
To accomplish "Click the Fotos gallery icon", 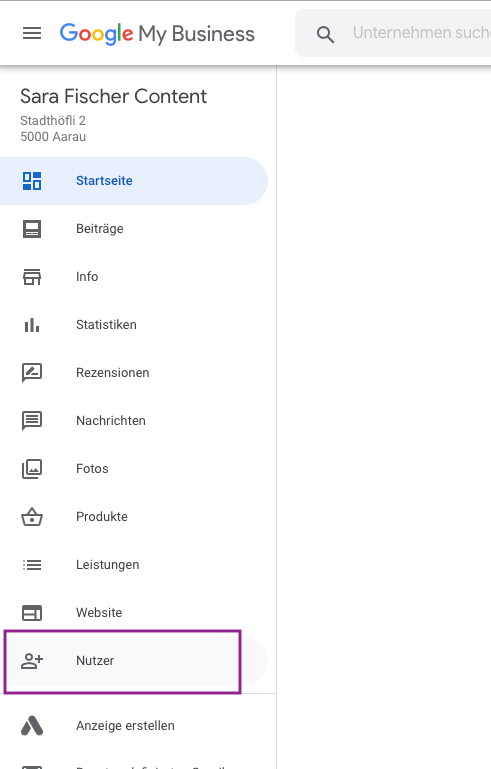I will 32,469.
